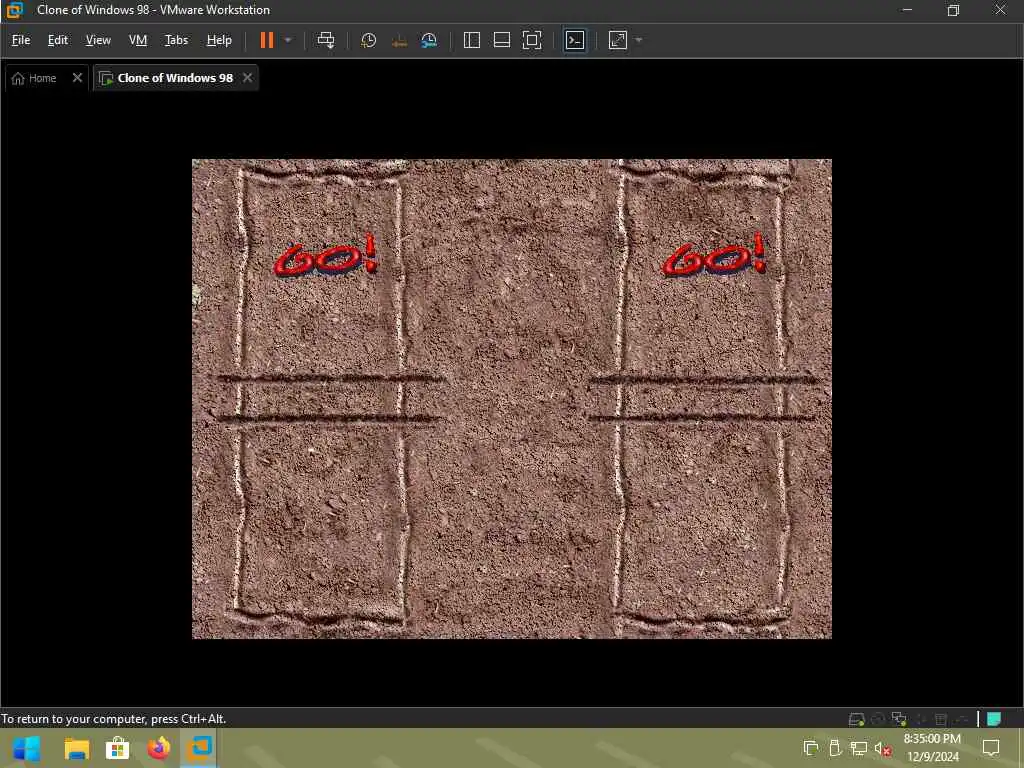1024x768 pixels.
Task: Click the stretch guest display icon
Action: 618,40
